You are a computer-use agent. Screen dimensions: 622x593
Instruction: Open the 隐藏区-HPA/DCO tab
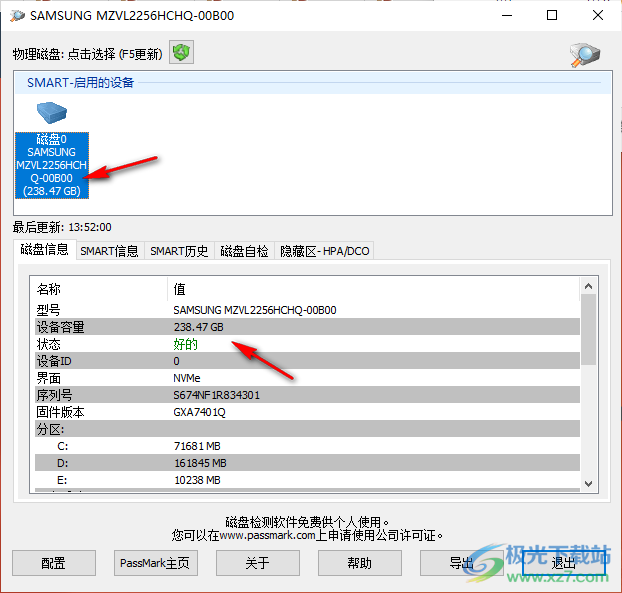(x=324, y=251)
